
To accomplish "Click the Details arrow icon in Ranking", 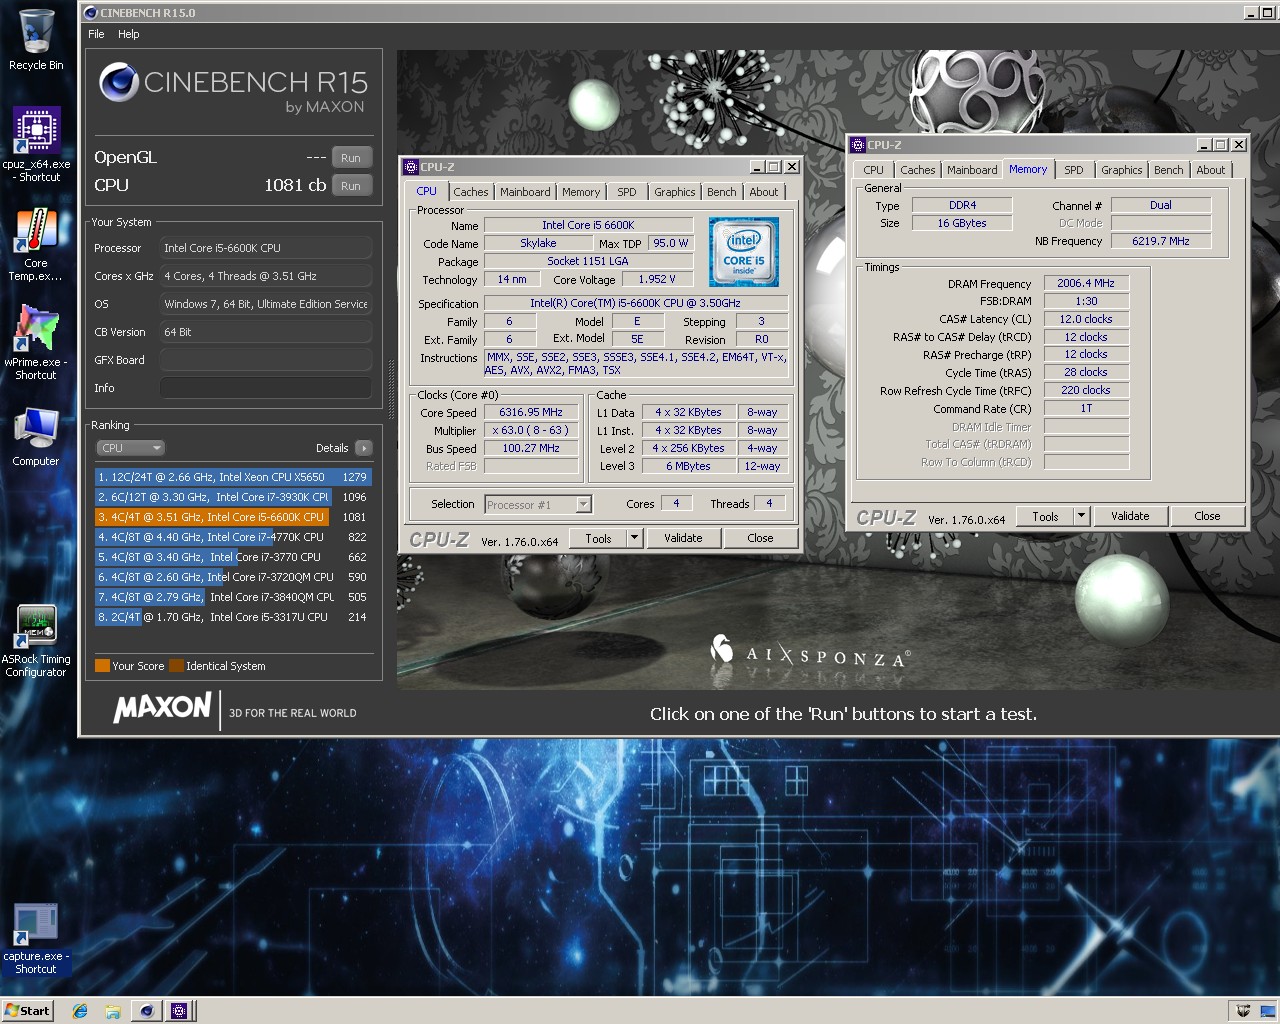I will (364, 448).
